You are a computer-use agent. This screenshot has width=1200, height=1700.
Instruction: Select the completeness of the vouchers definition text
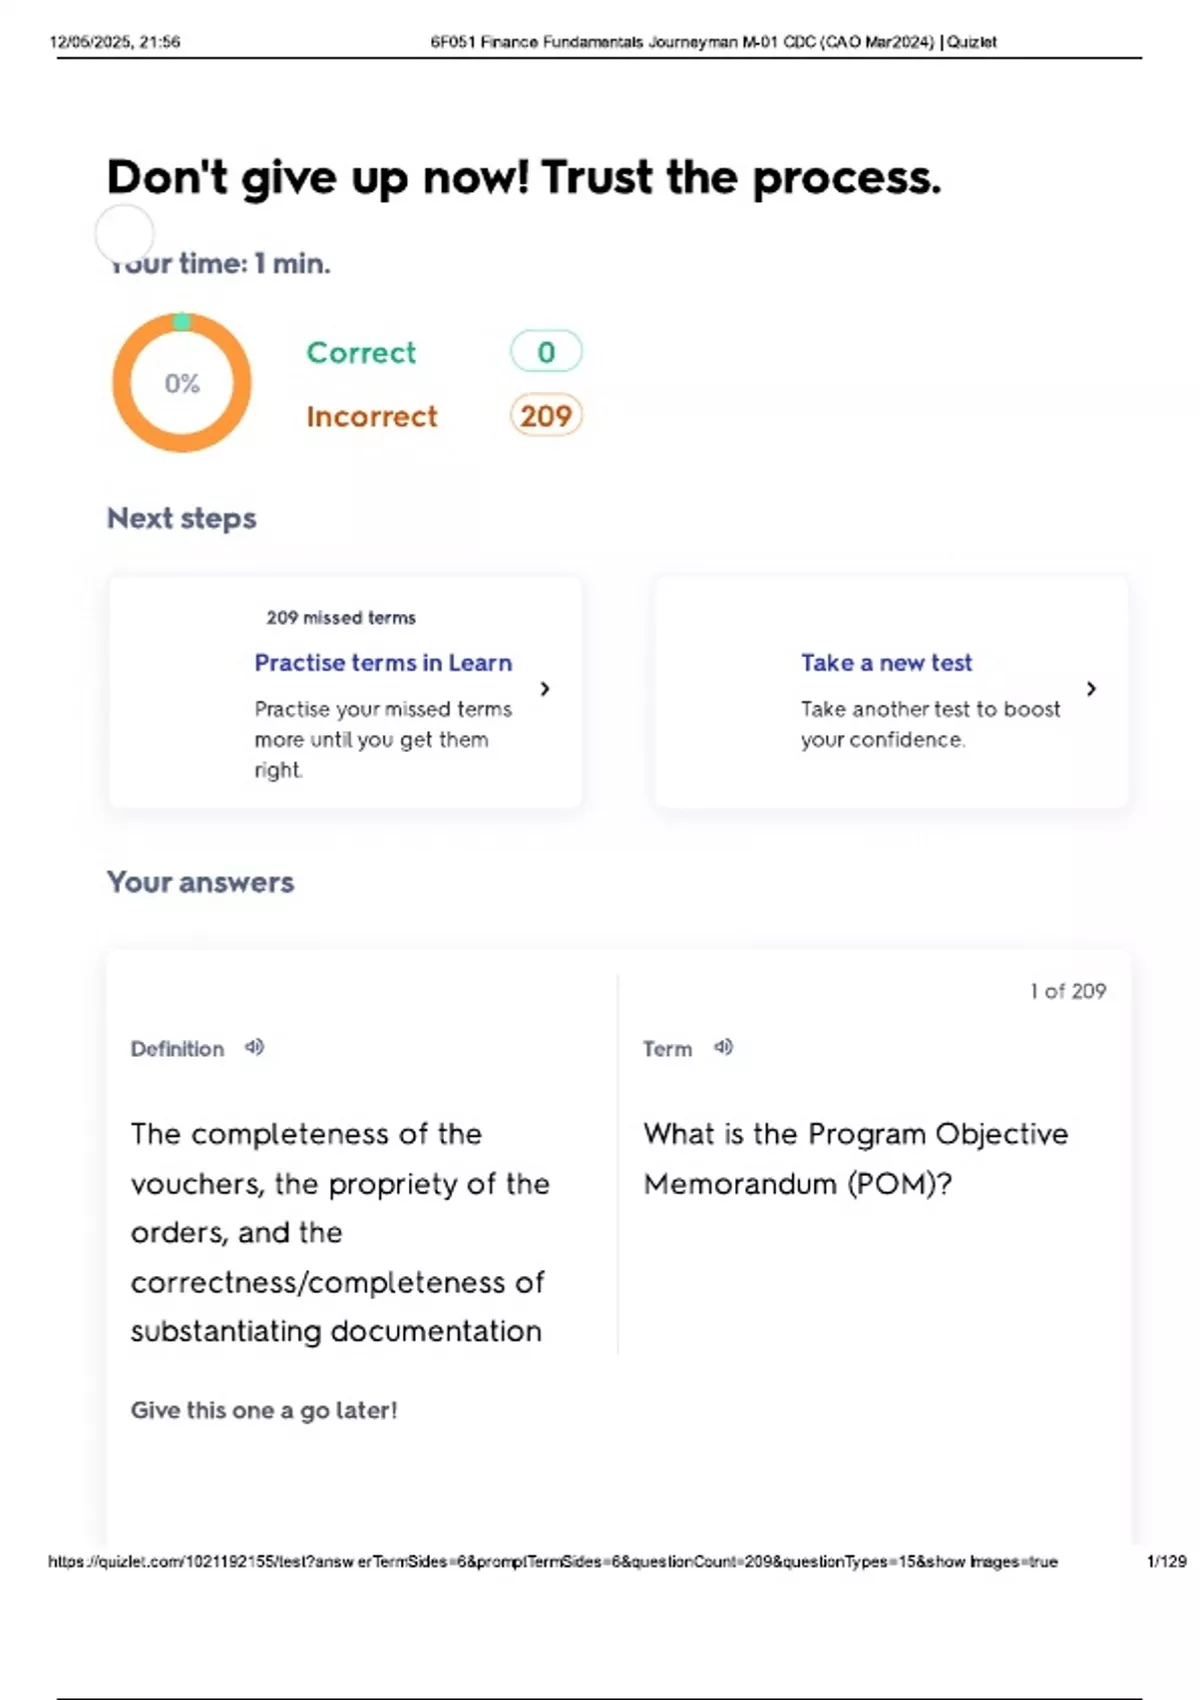coord(340,1232)
